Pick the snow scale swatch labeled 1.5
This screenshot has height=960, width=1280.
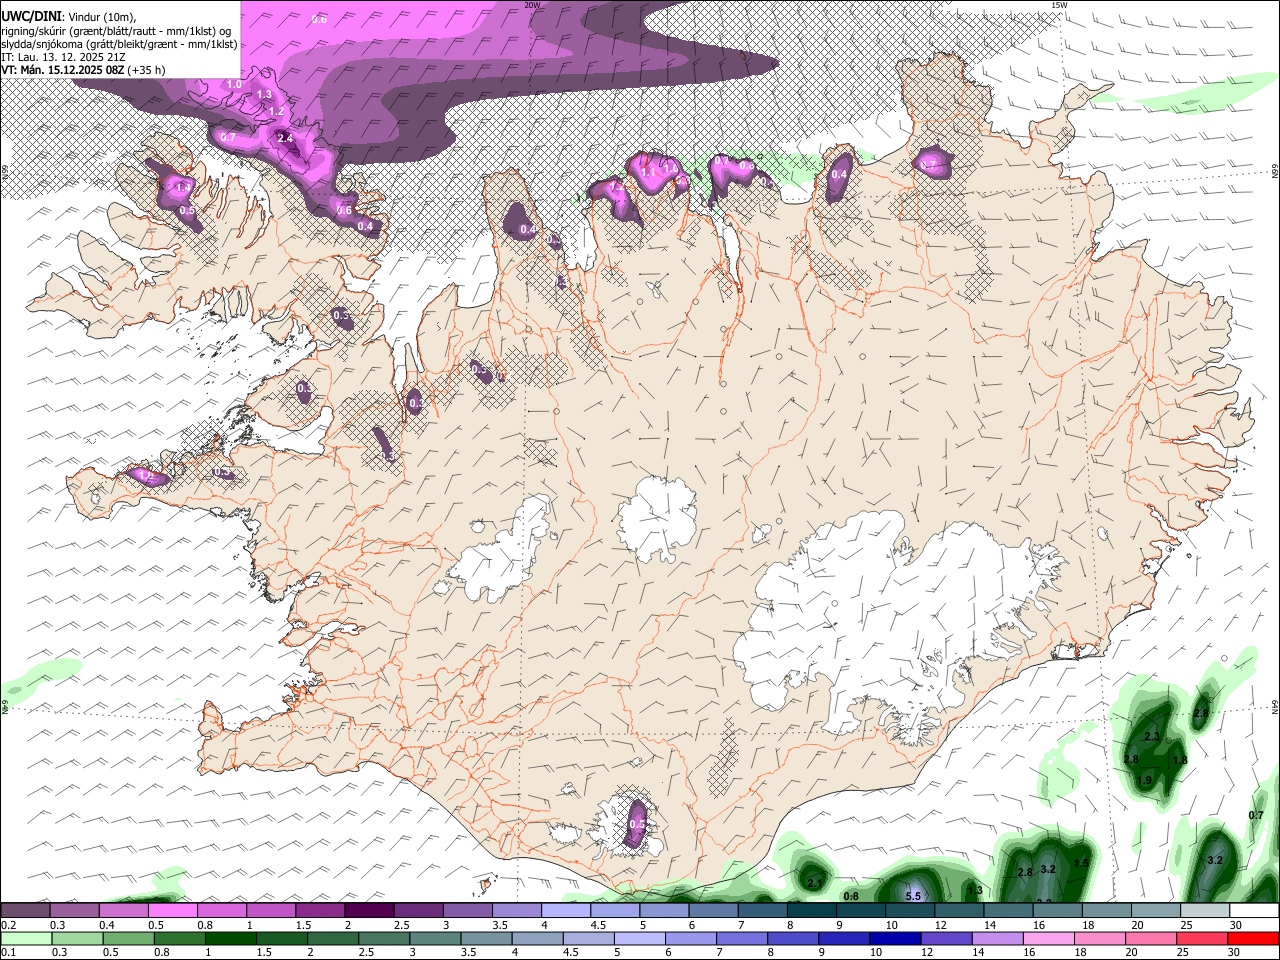[320, 910]
